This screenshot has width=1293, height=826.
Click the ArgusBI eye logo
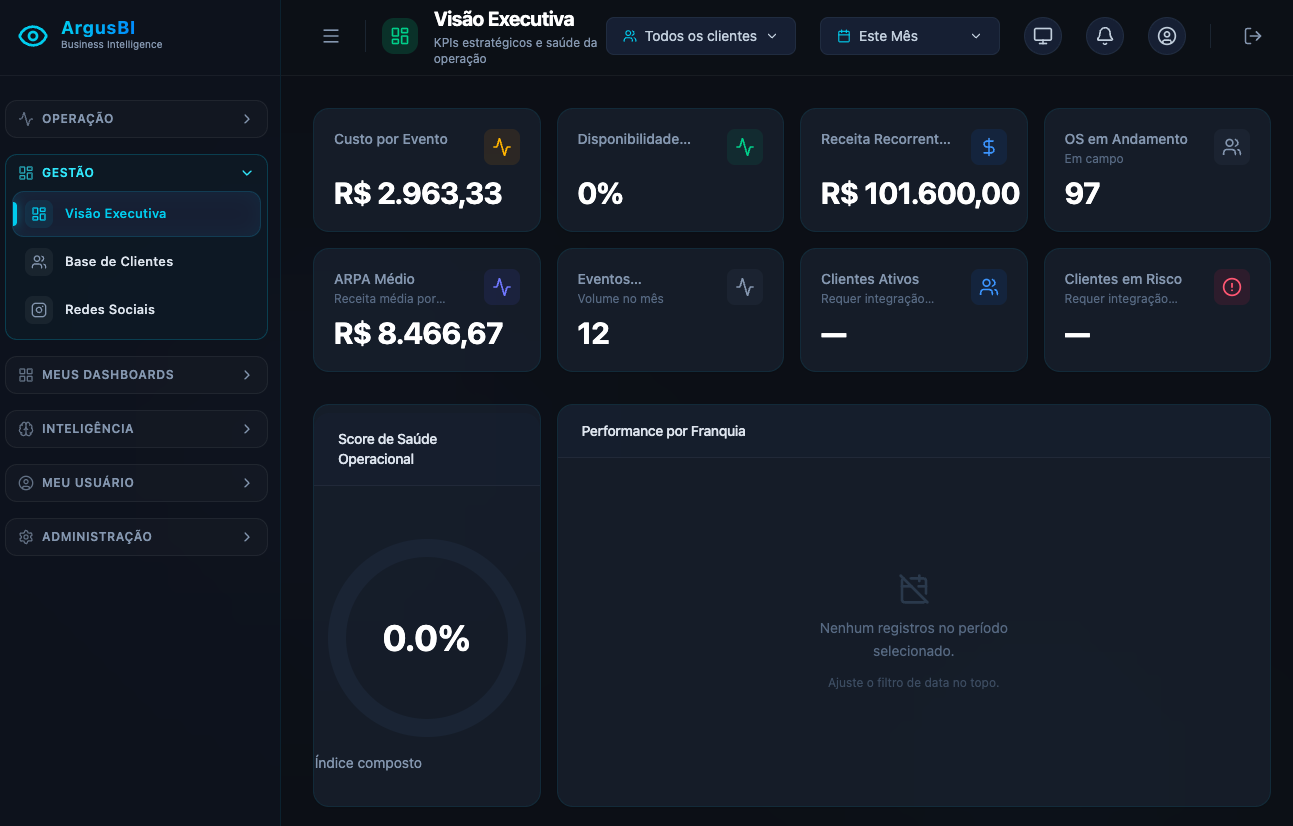(x=33, y=36)
